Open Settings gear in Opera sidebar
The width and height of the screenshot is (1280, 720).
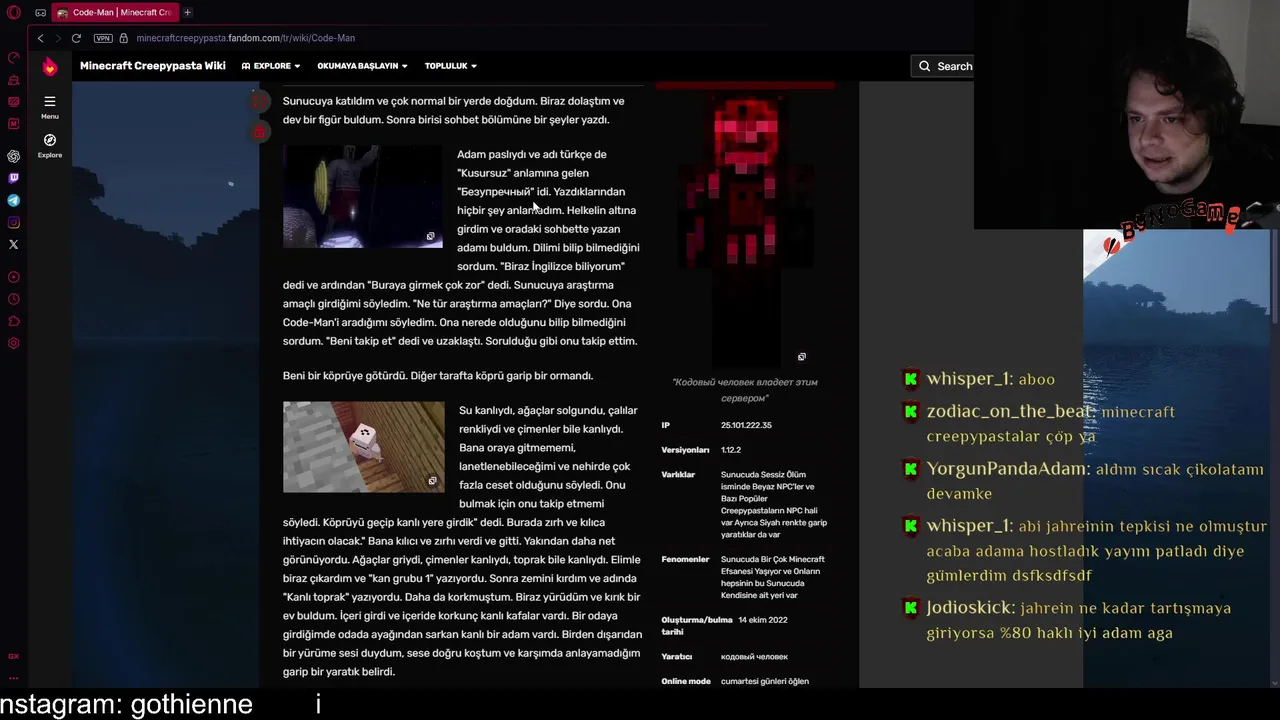click(13, 343)
